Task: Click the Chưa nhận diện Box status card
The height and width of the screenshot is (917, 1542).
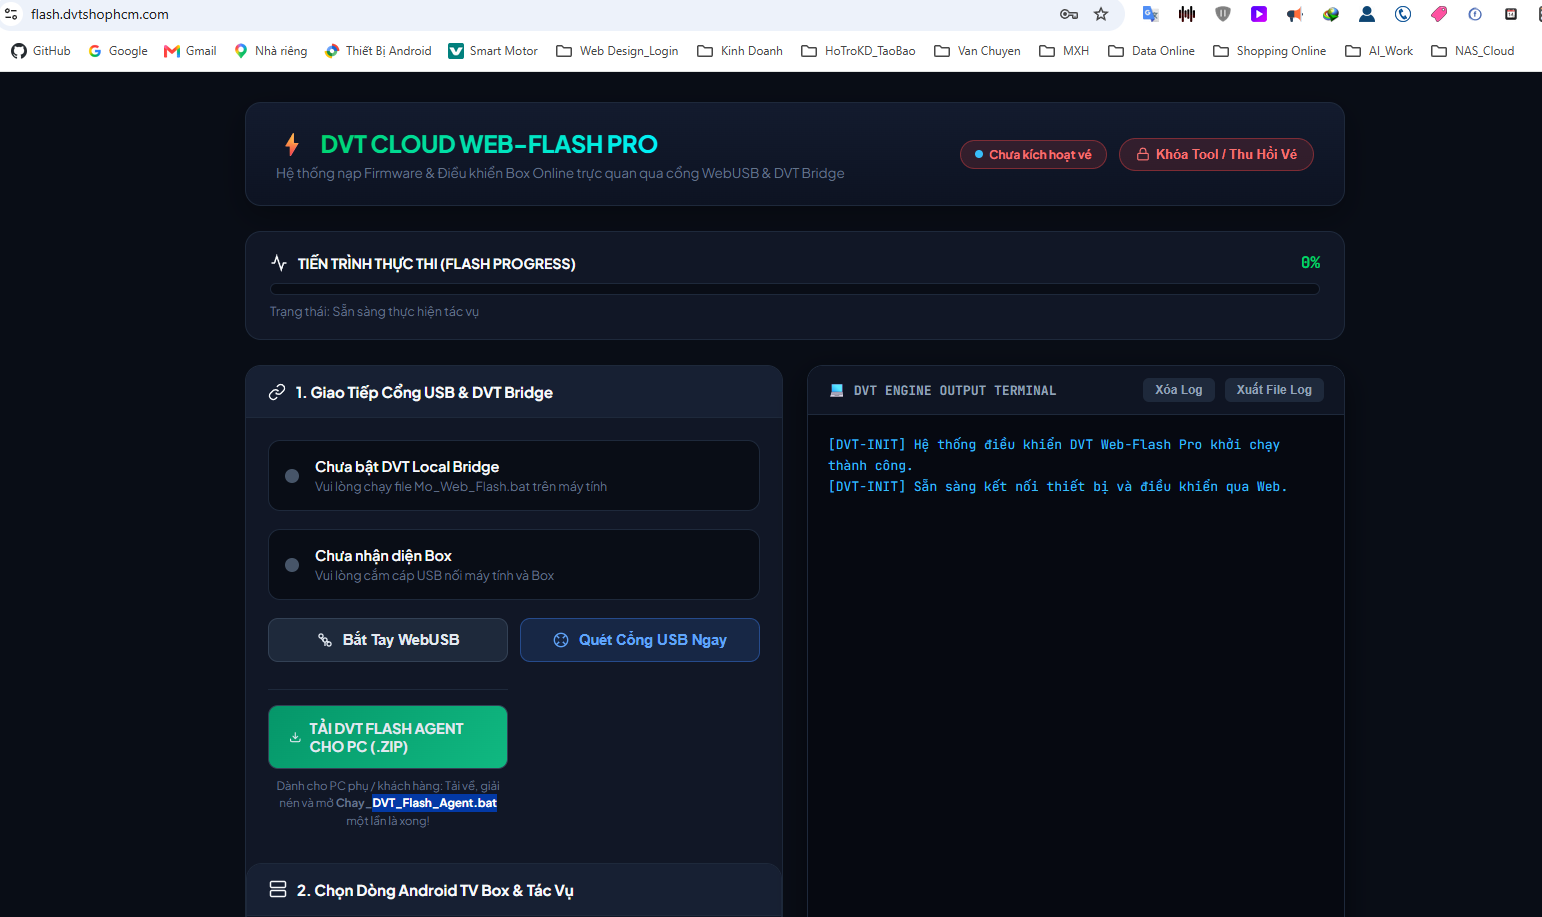Action: tap(514, 565)
